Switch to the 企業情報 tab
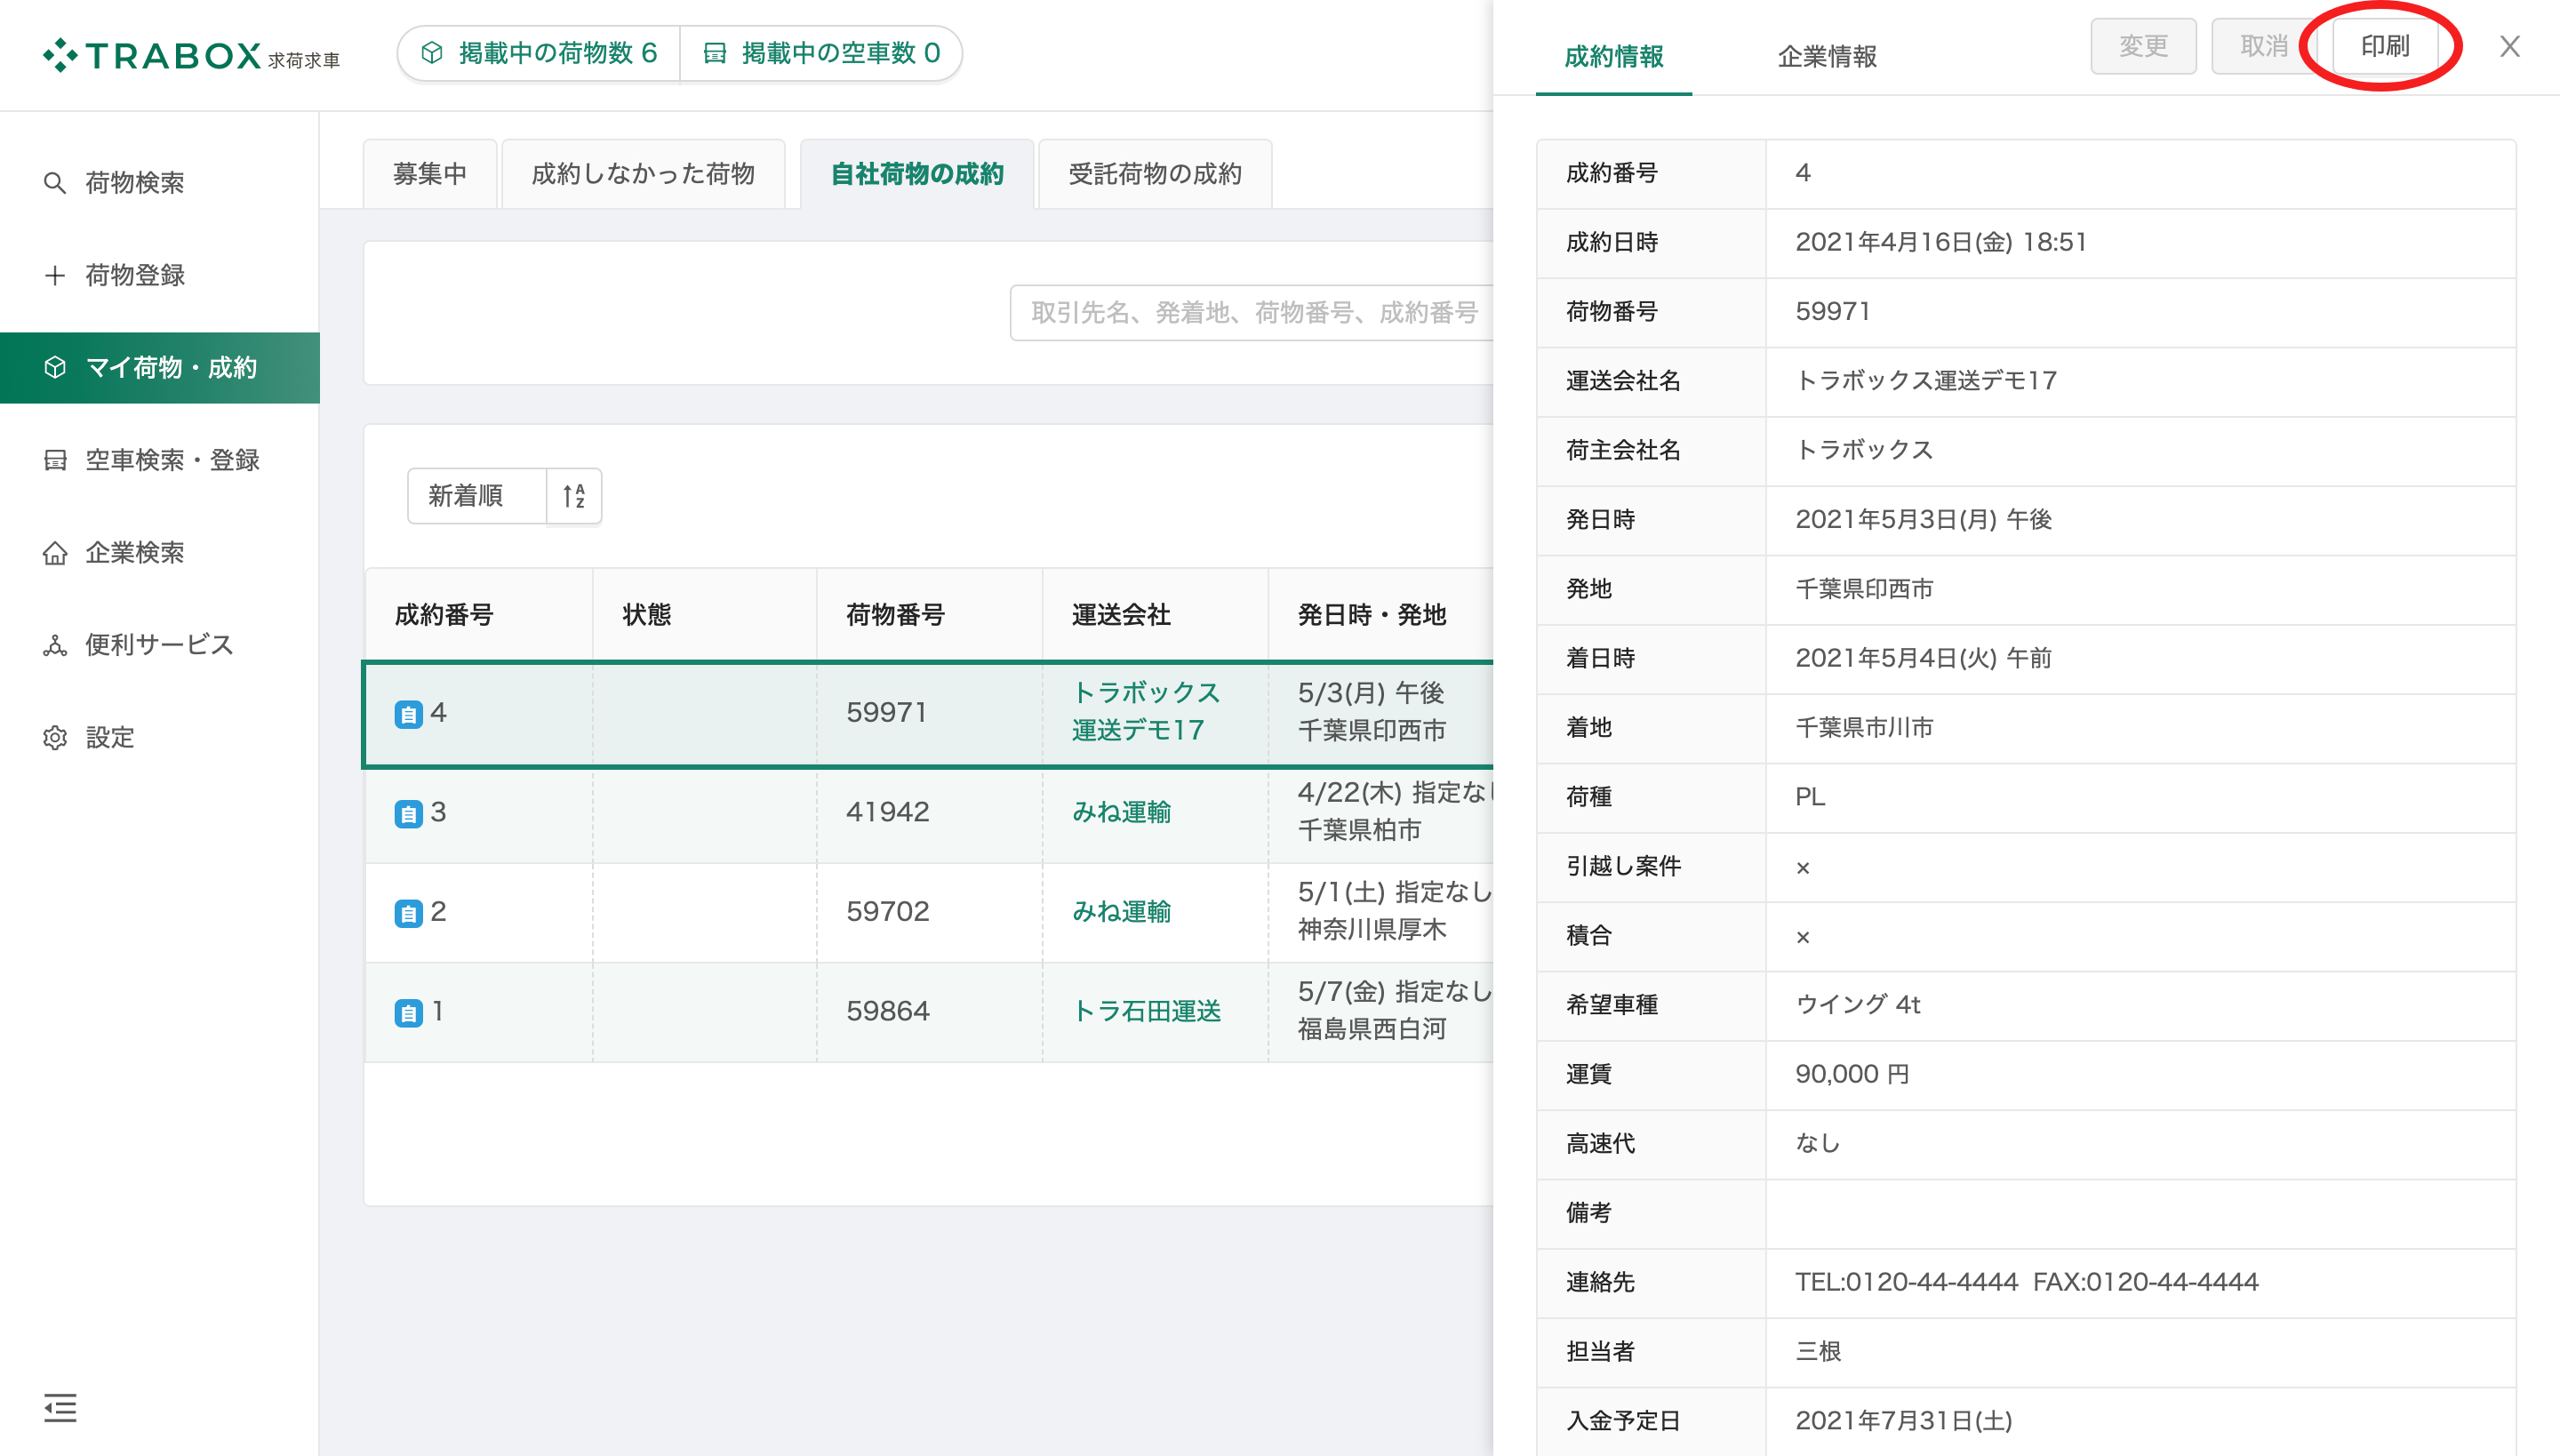 pyautogui.click(x=1827, y=56)
